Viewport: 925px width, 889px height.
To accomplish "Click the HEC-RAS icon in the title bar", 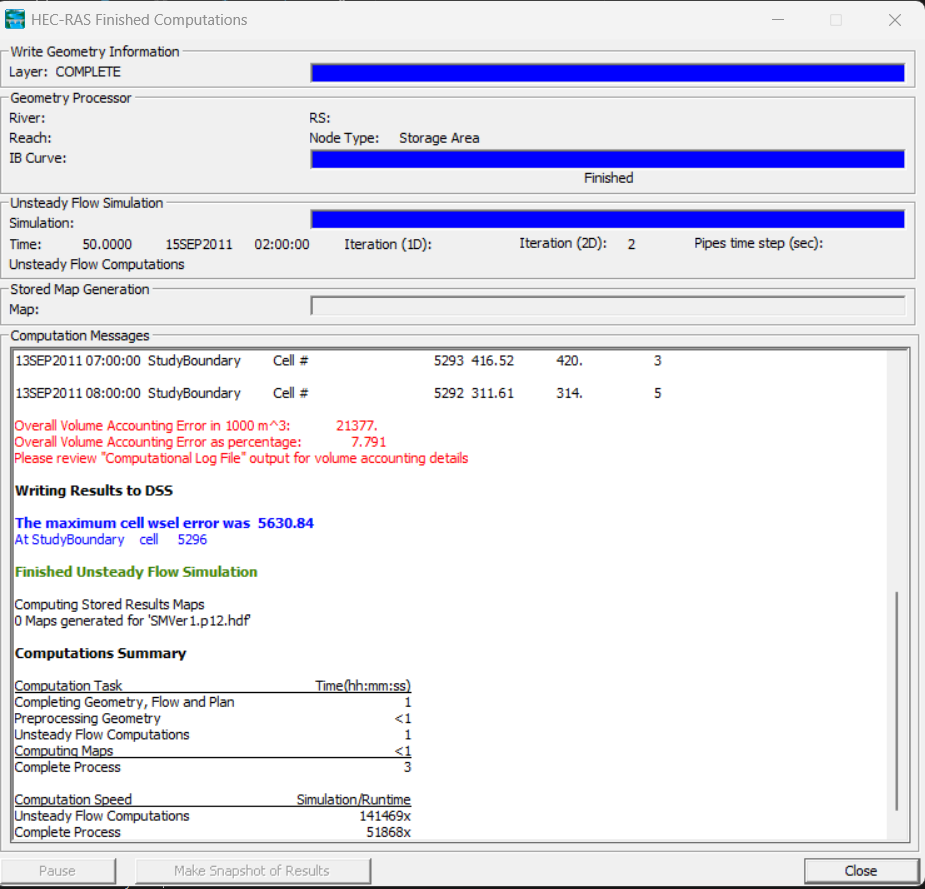I will click(x=16, y=20).
